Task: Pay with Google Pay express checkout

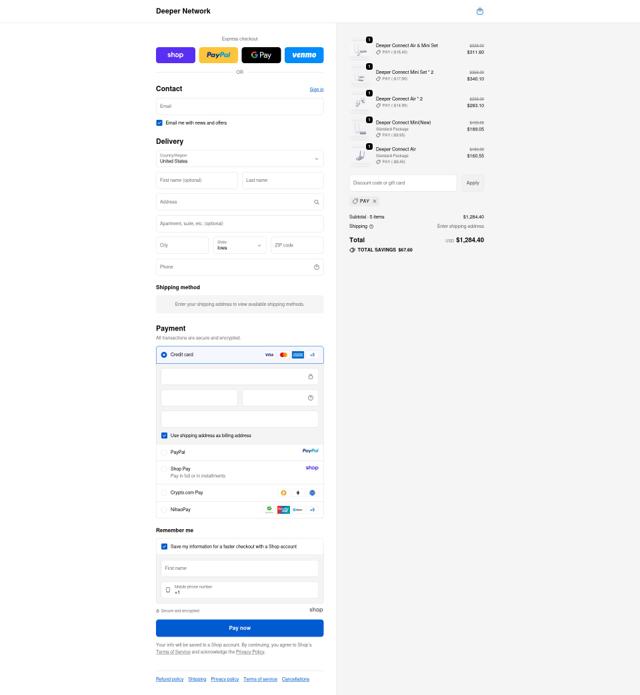Action: [261, 55]
